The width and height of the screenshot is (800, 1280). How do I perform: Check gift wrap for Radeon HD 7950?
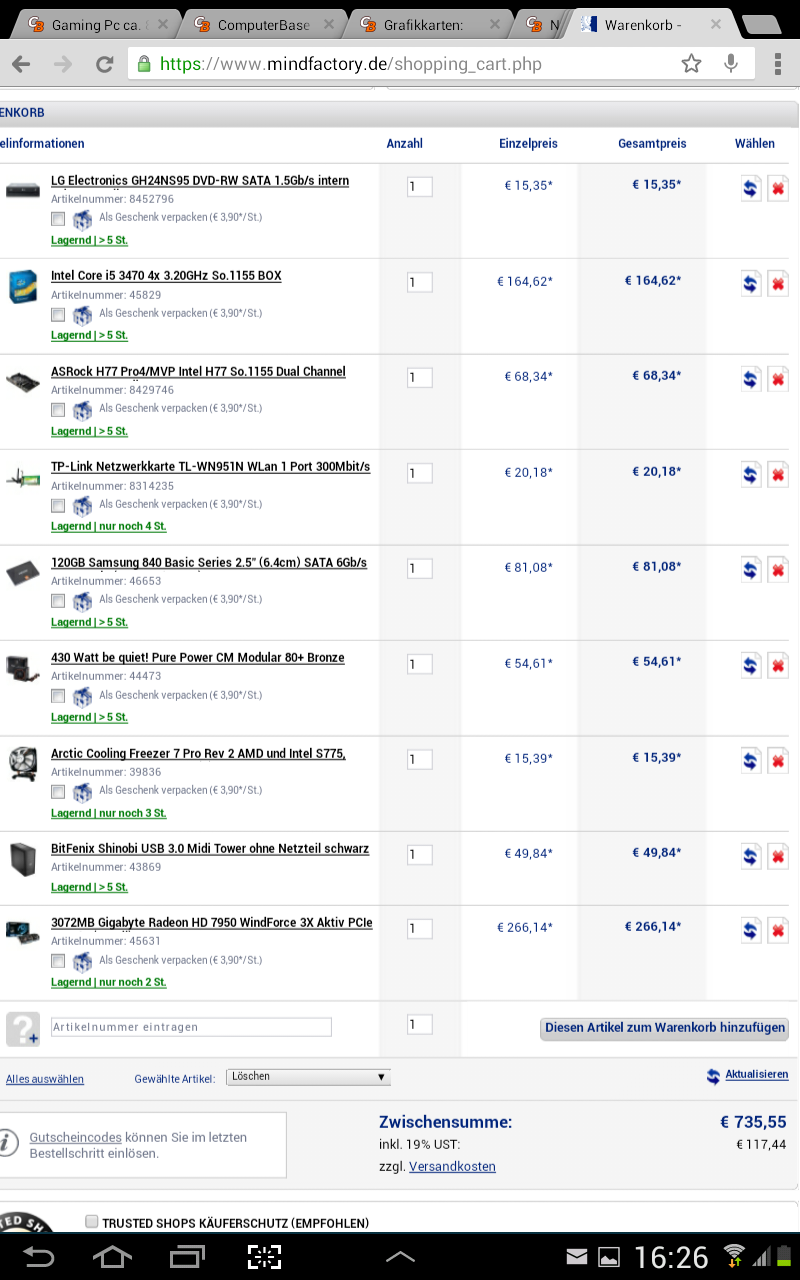pos(58,961)
